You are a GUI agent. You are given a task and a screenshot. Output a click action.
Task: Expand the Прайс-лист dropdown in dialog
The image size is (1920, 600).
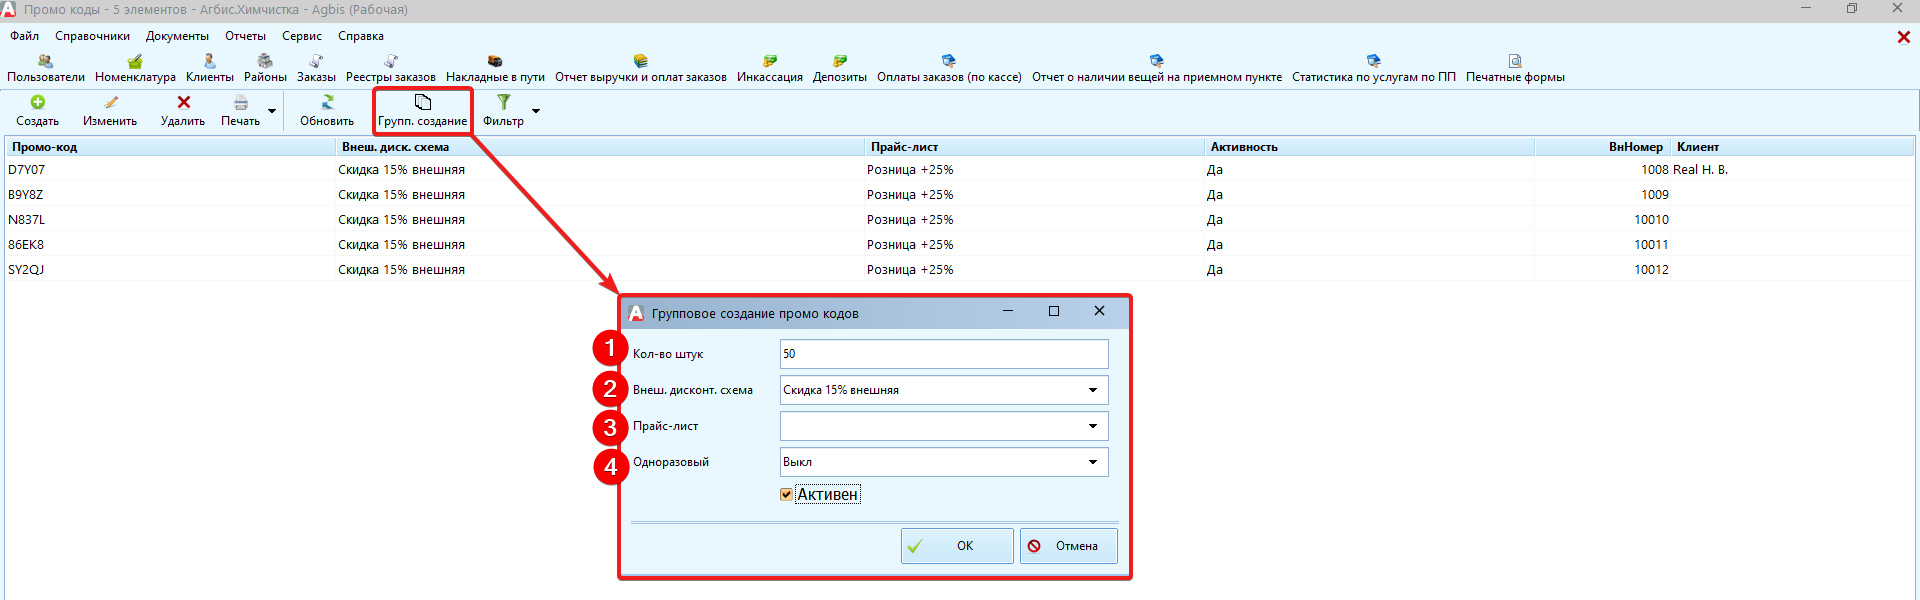pos(1092,426)
